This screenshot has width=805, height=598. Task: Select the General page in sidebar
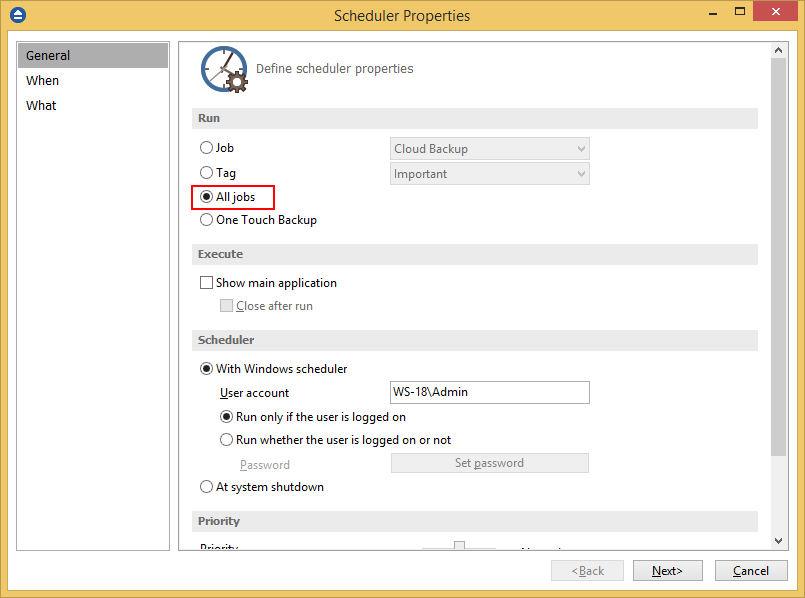pos(48,56)
